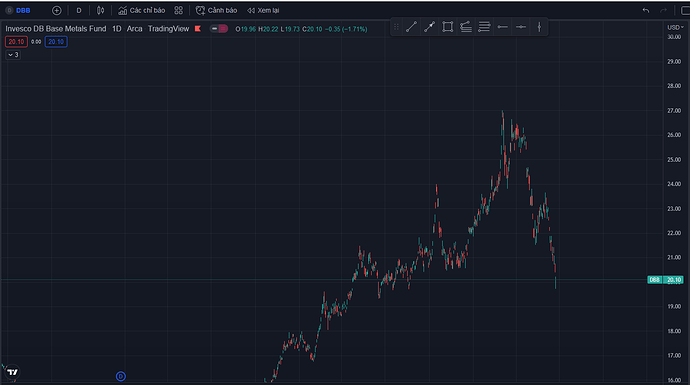The height and width of the screenshot is (385, 690).
Task: Select the Vertical Line tool
Action: pos(539,27)
